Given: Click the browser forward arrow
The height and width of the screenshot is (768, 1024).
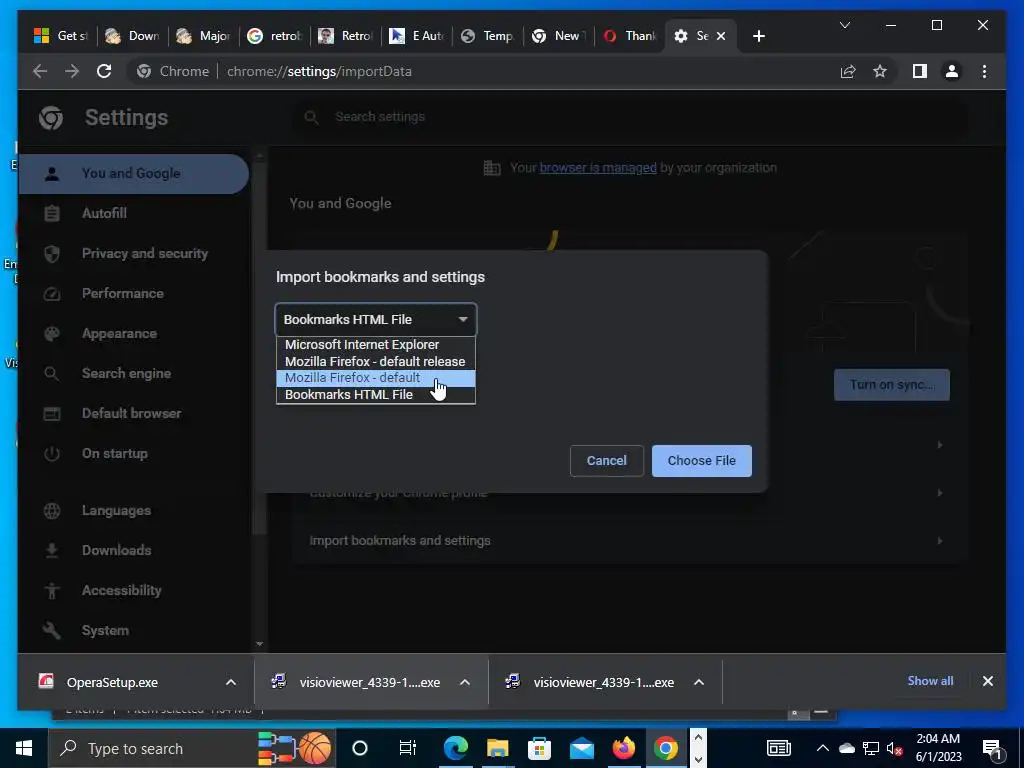Looking at the screenshot, I should tap(72, 71).
